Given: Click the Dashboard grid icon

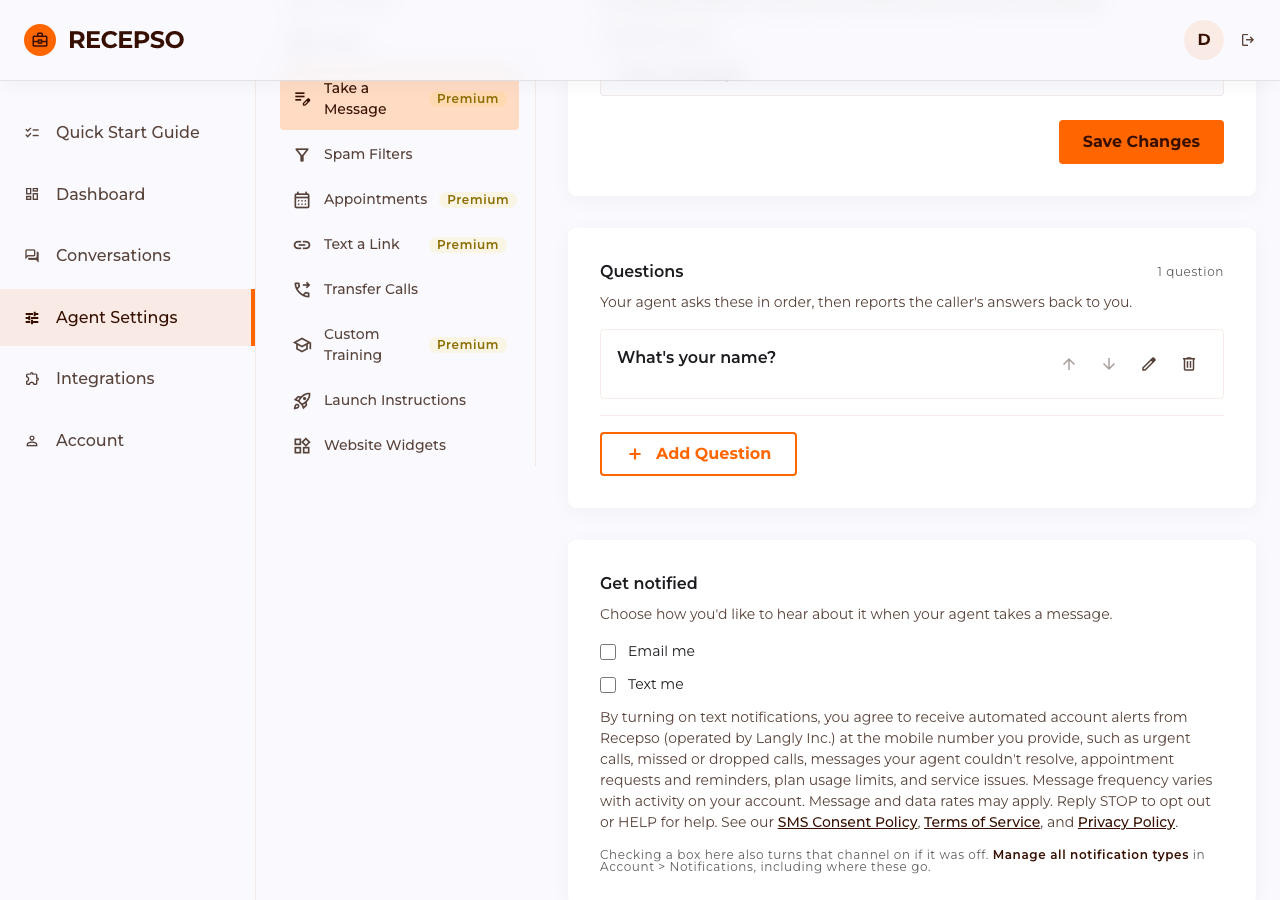Looking at the screenshot, I should click(x=32, y=194).
